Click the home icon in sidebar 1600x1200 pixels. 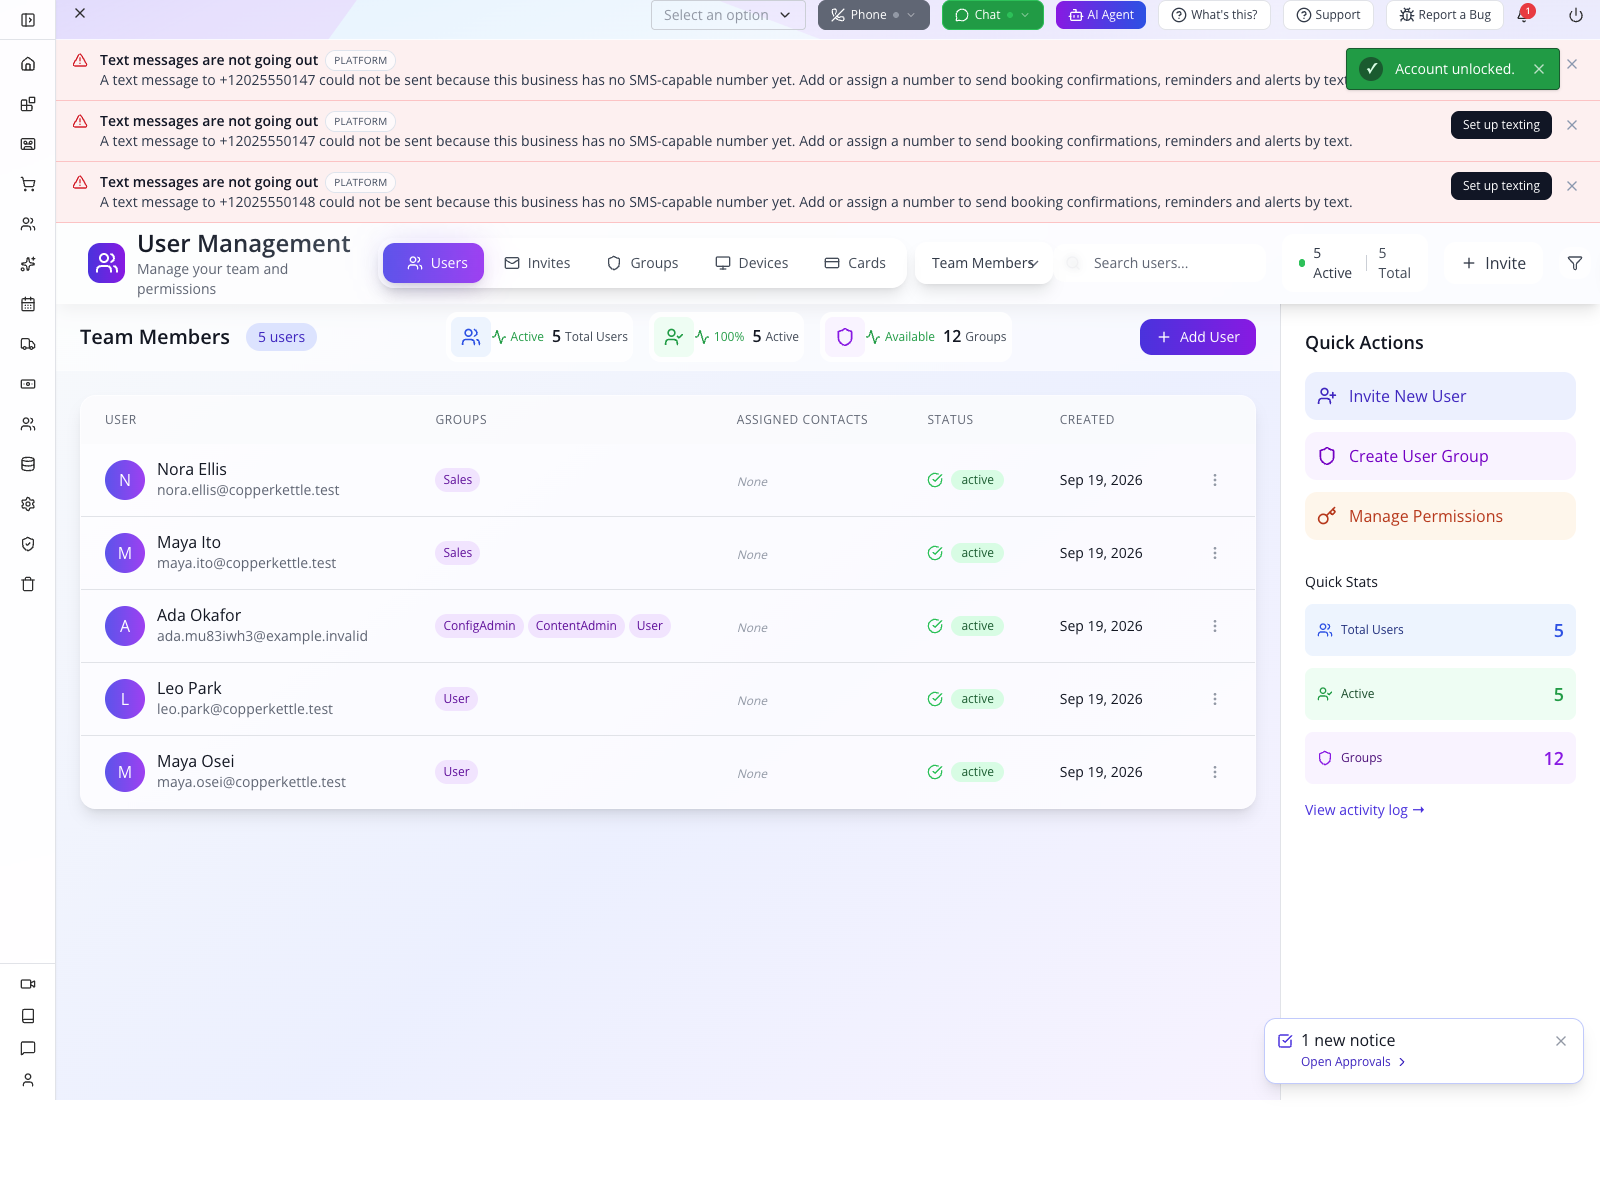pyautogui.click(x=28, y=64)
